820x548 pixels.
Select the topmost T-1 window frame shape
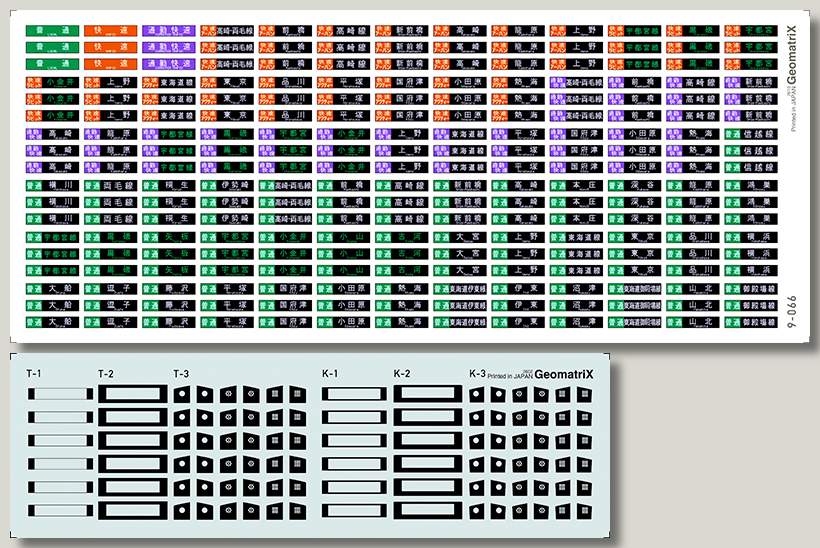click(61, 394)
